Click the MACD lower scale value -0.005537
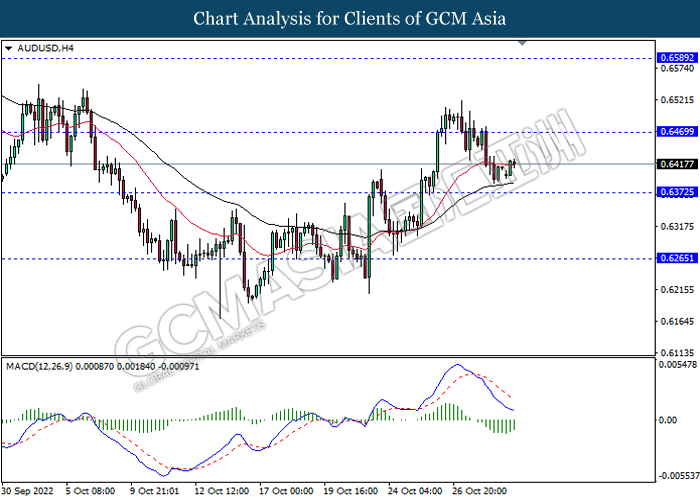The image size is (700, 500). 679,475
